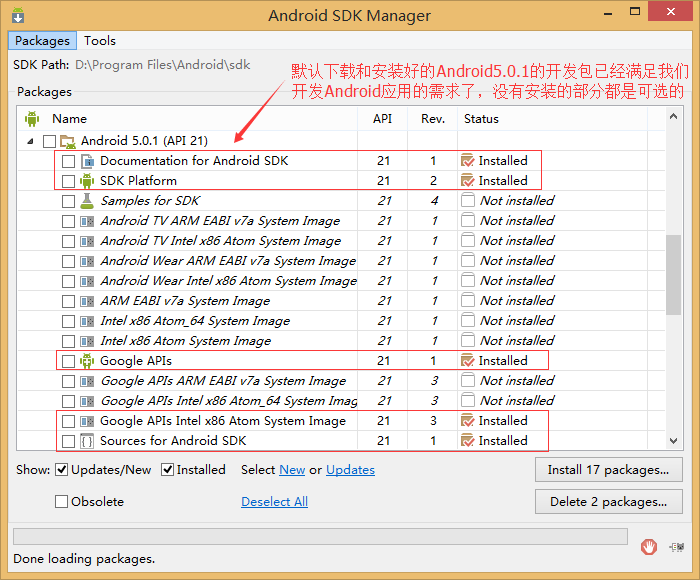Enable the Obsolete filter checkbox

coord(61,501)
